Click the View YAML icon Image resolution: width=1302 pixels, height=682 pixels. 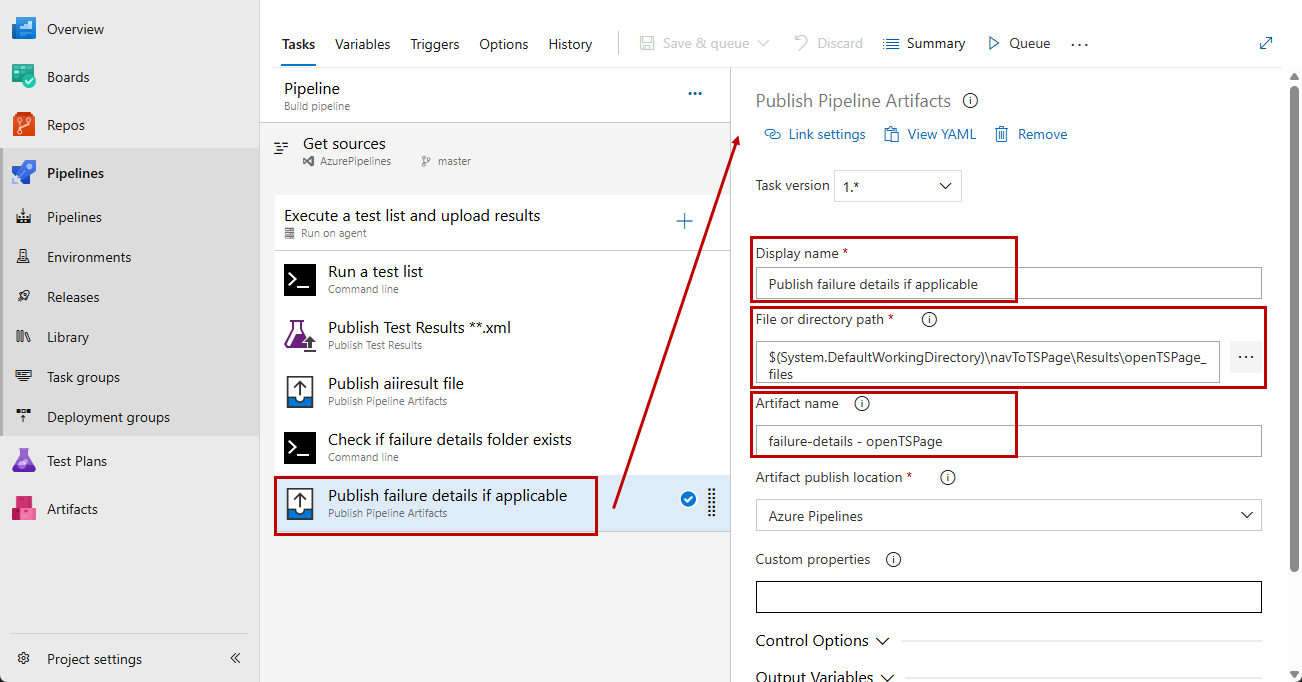point(891,133)
